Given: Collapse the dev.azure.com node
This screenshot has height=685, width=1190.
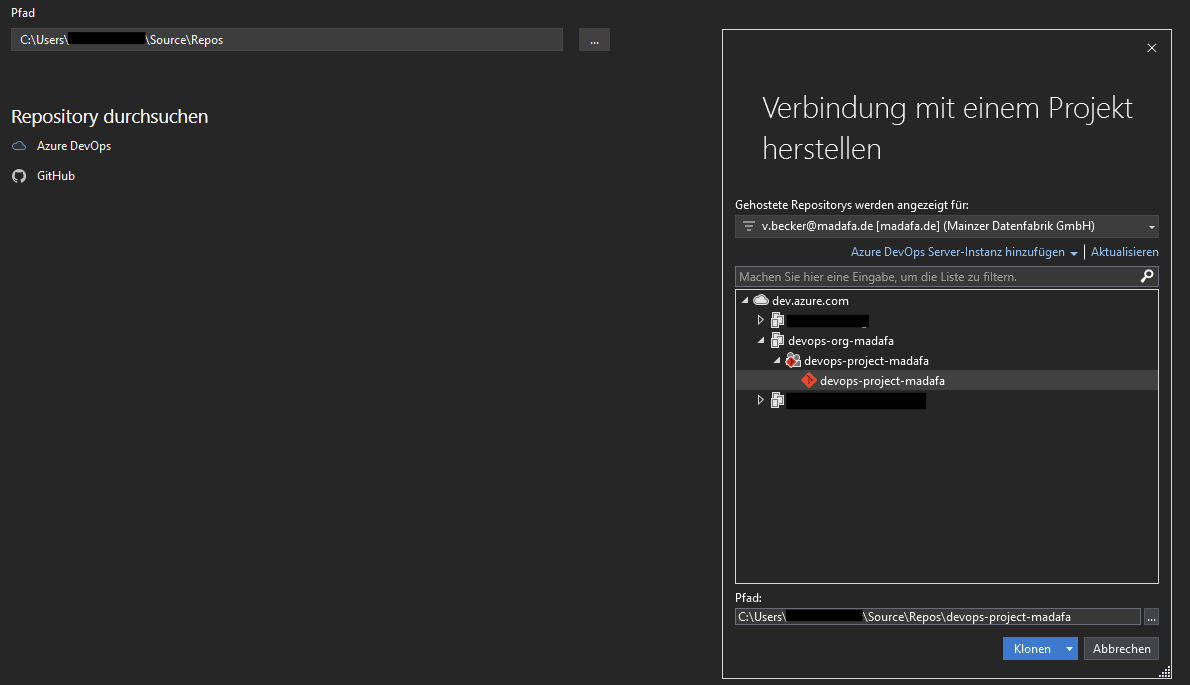Looking at the screenshot, I should coord(745,300).
